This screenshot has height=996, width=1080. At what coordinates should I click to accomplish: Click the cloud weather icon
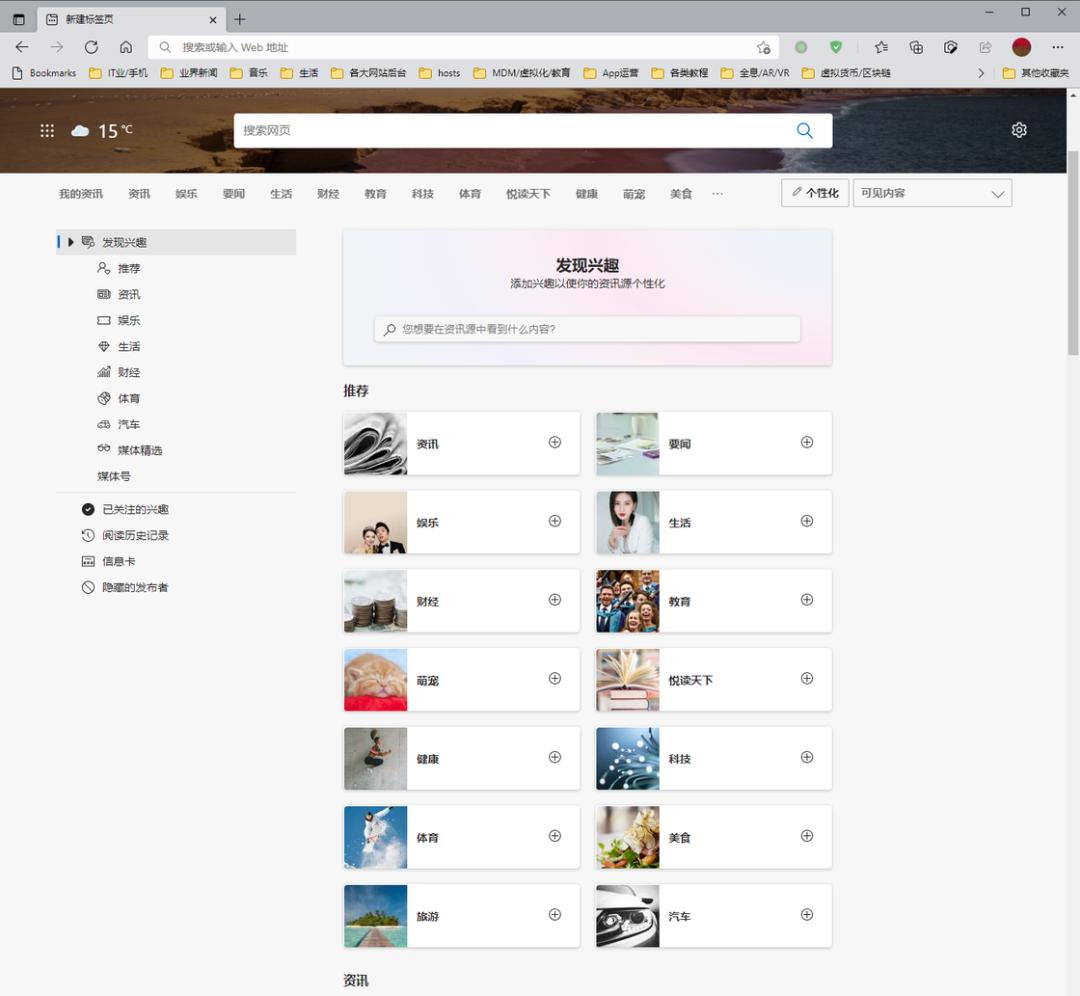pos(80,131)
